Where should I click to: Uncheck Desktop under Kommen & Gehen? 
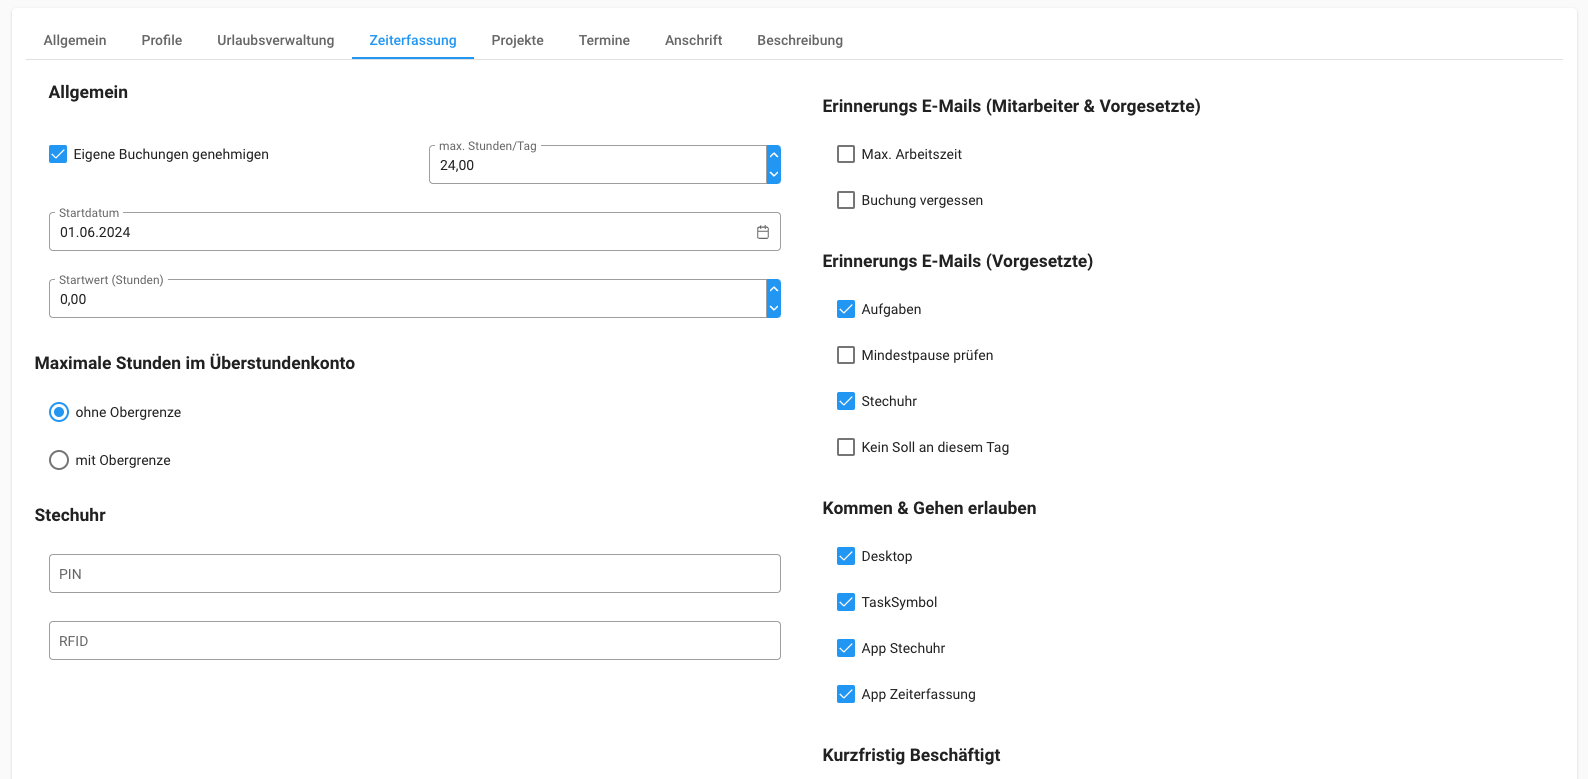tap(846, 556)
